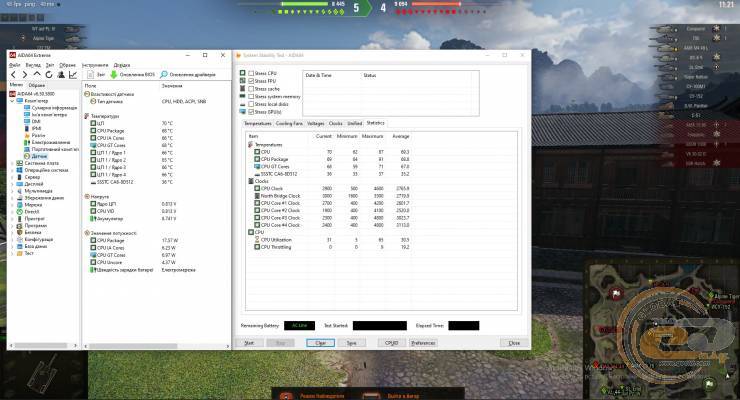Expand the Збереження даних node
Image resolution: width=740 pixels, height=400 pixels.
[x=12, y=198]
